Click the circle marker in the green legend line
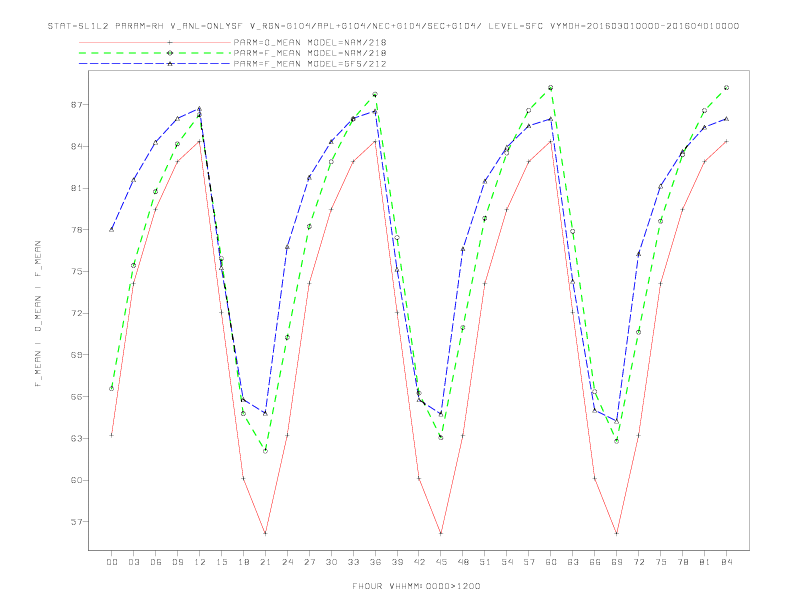This screenshot has height=612, width=792. click(x=170, y=53)
